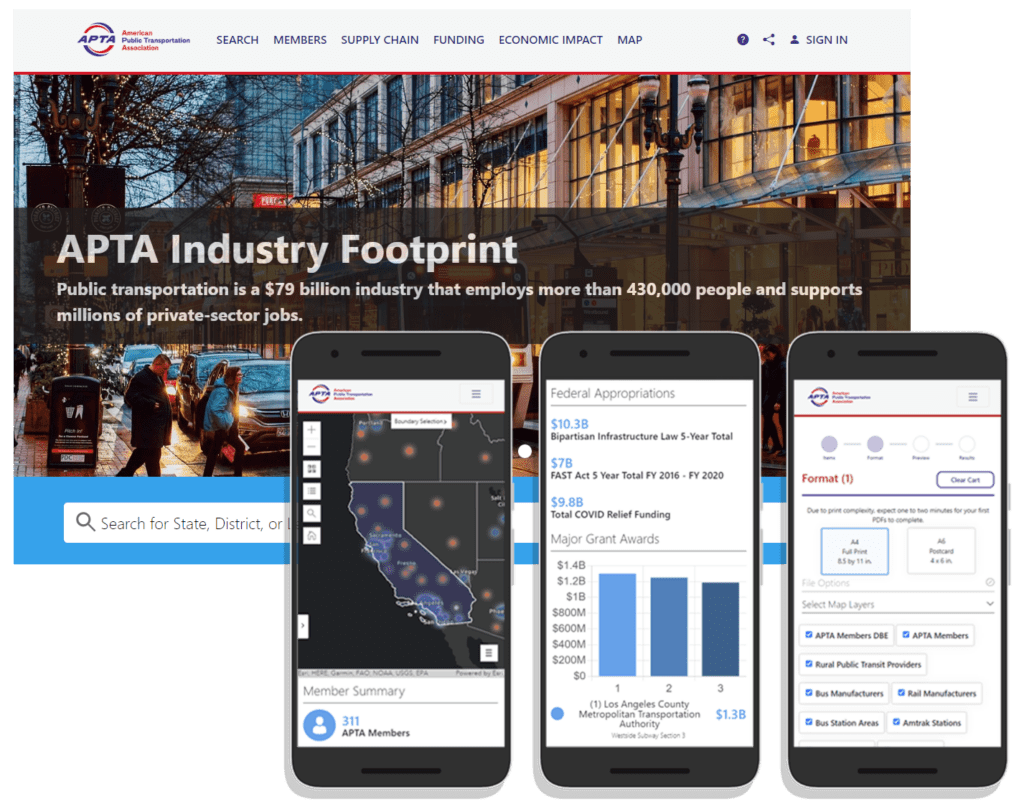Click the share icon in header
This screenshot has width=1024, height=802.
[x=768, y=40]
